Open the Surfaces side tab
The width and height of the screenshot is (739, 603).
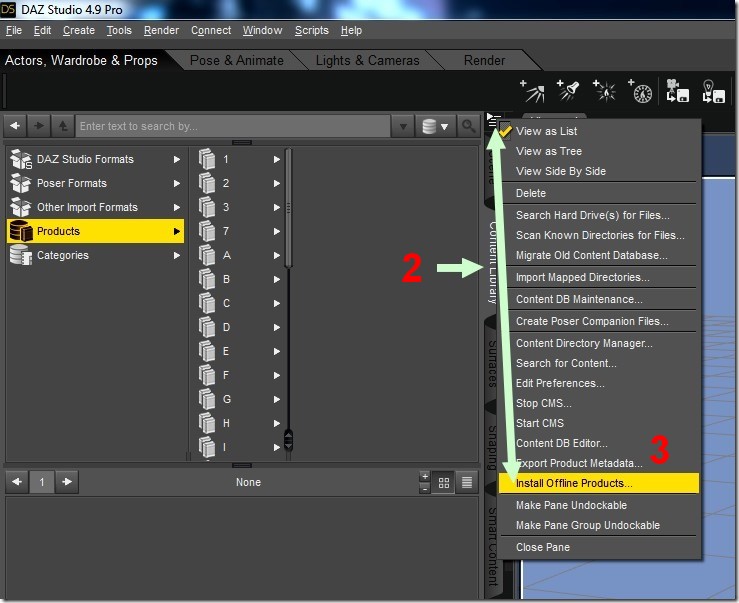point(492,363)
